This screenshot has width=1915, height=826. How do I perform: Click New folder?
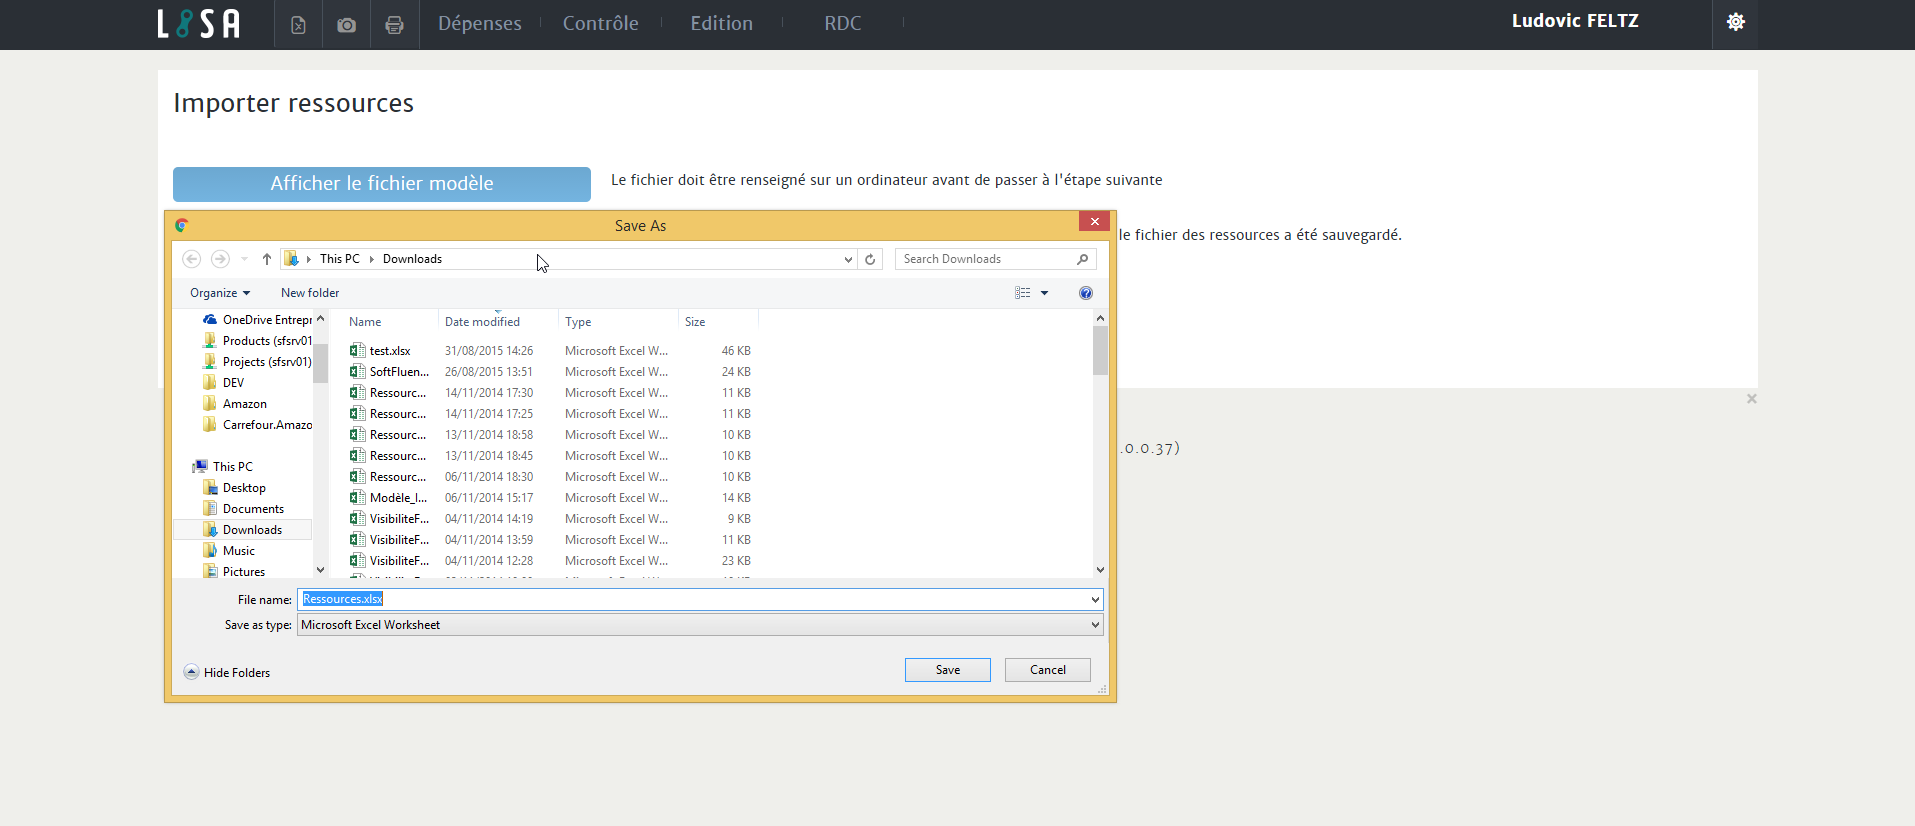[x=310, y=293]
